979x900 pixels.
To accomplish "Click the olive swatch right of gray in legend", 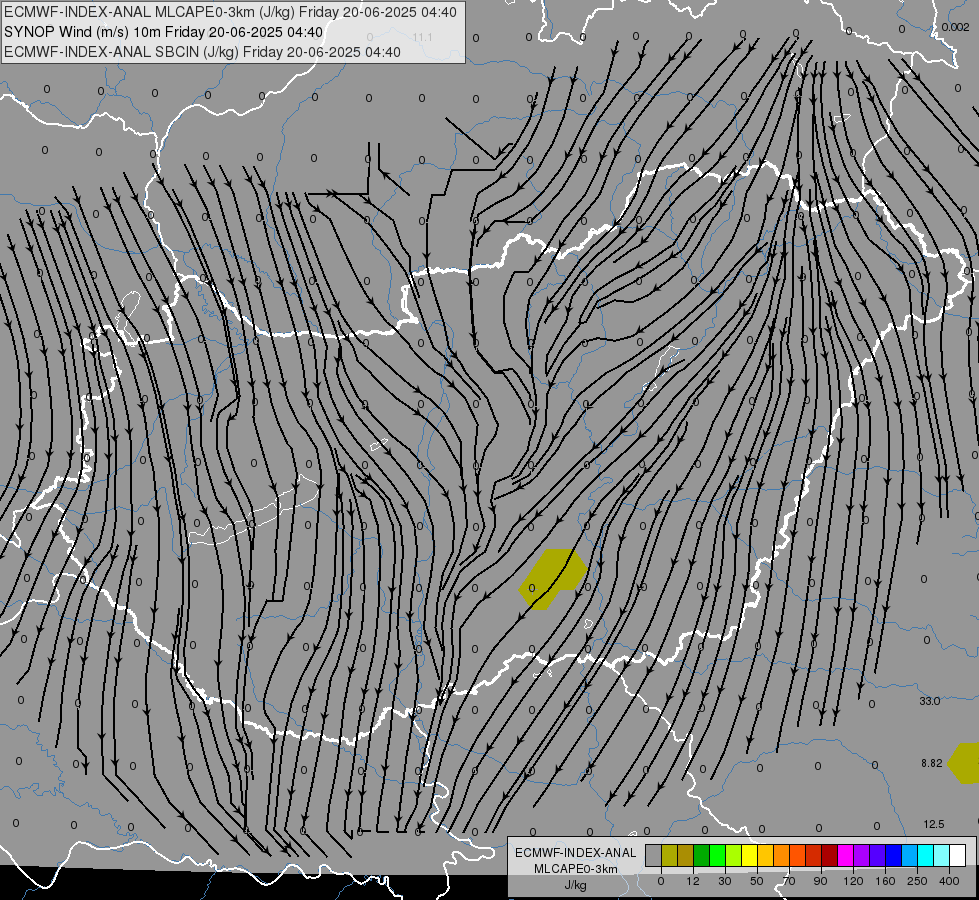I will point(670,855).
